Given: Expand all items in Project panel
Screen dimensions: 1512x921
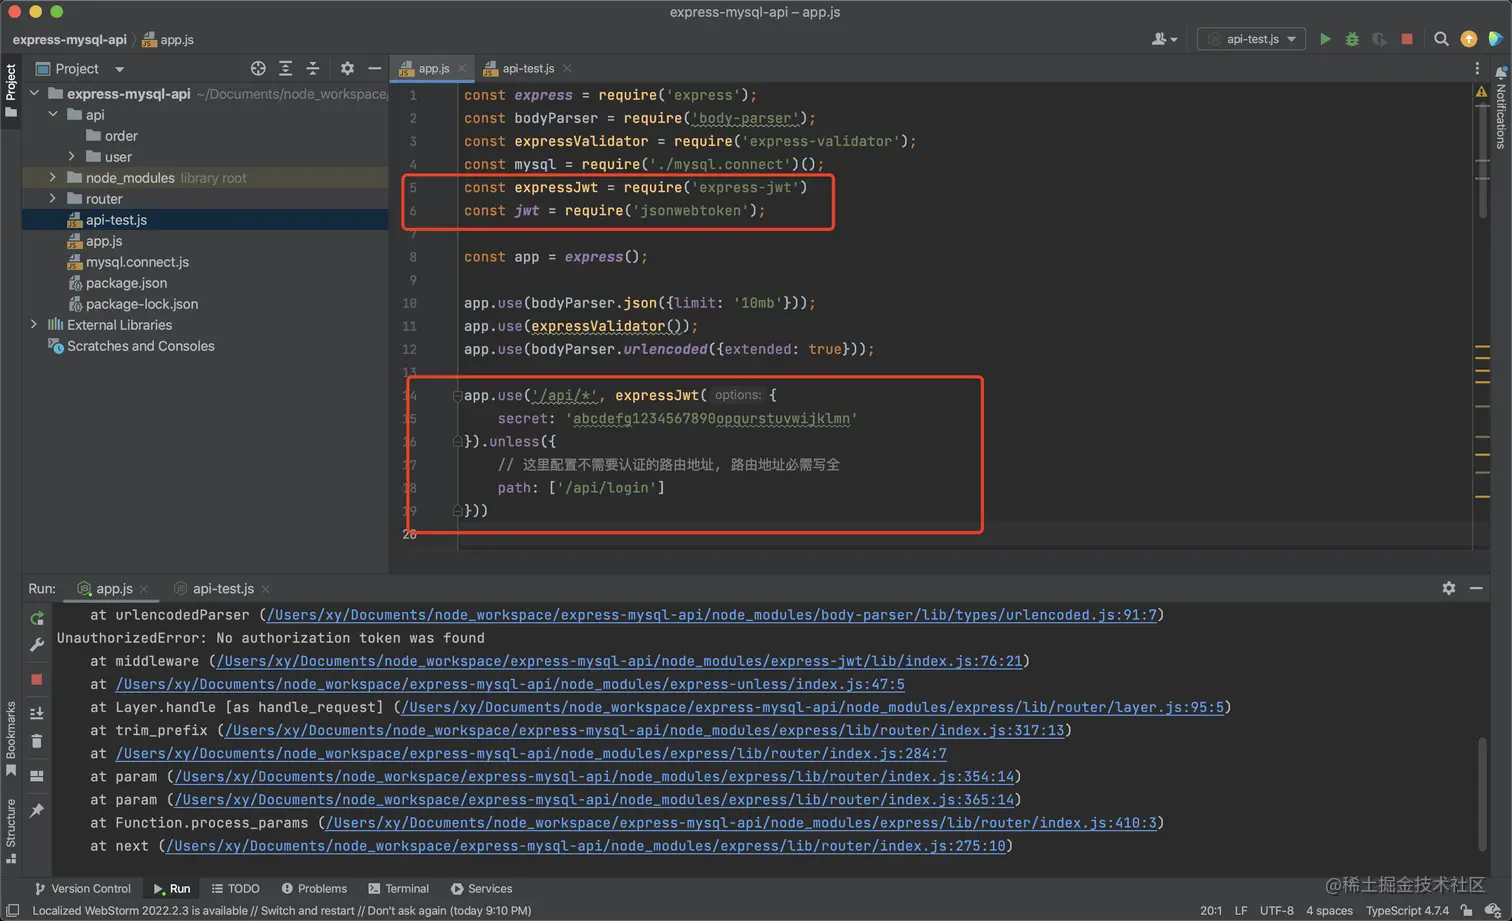Looking at the screenshot, I should (286, 68).
